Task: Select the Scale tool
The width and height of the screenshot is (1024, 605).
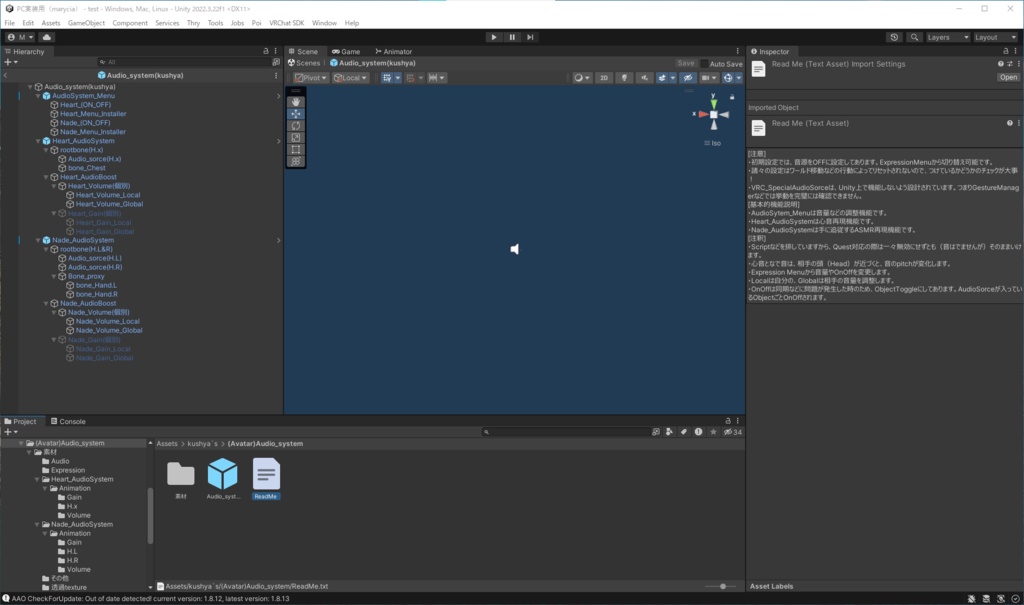Action: pos(296,138)
